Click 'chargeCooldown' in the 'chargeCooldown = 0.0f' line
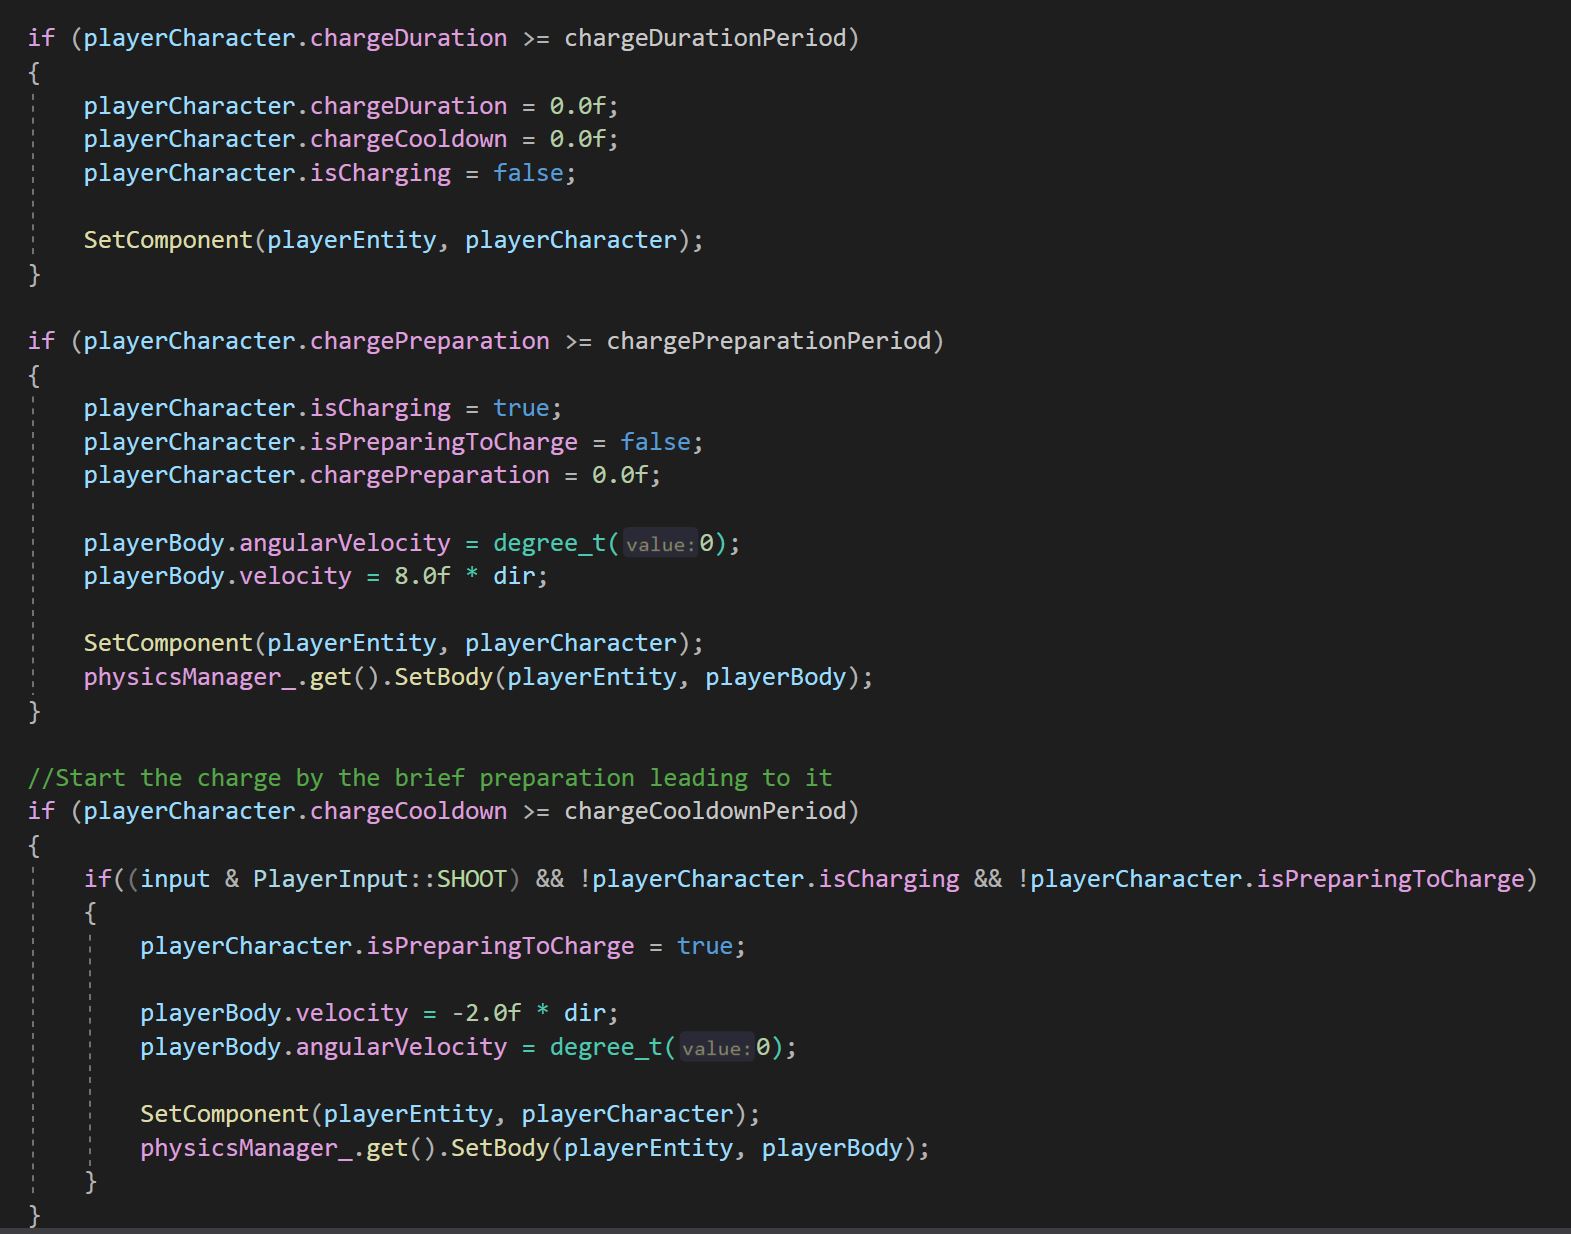Viewport: 1571px width, 1234px height. click(408, 139)
